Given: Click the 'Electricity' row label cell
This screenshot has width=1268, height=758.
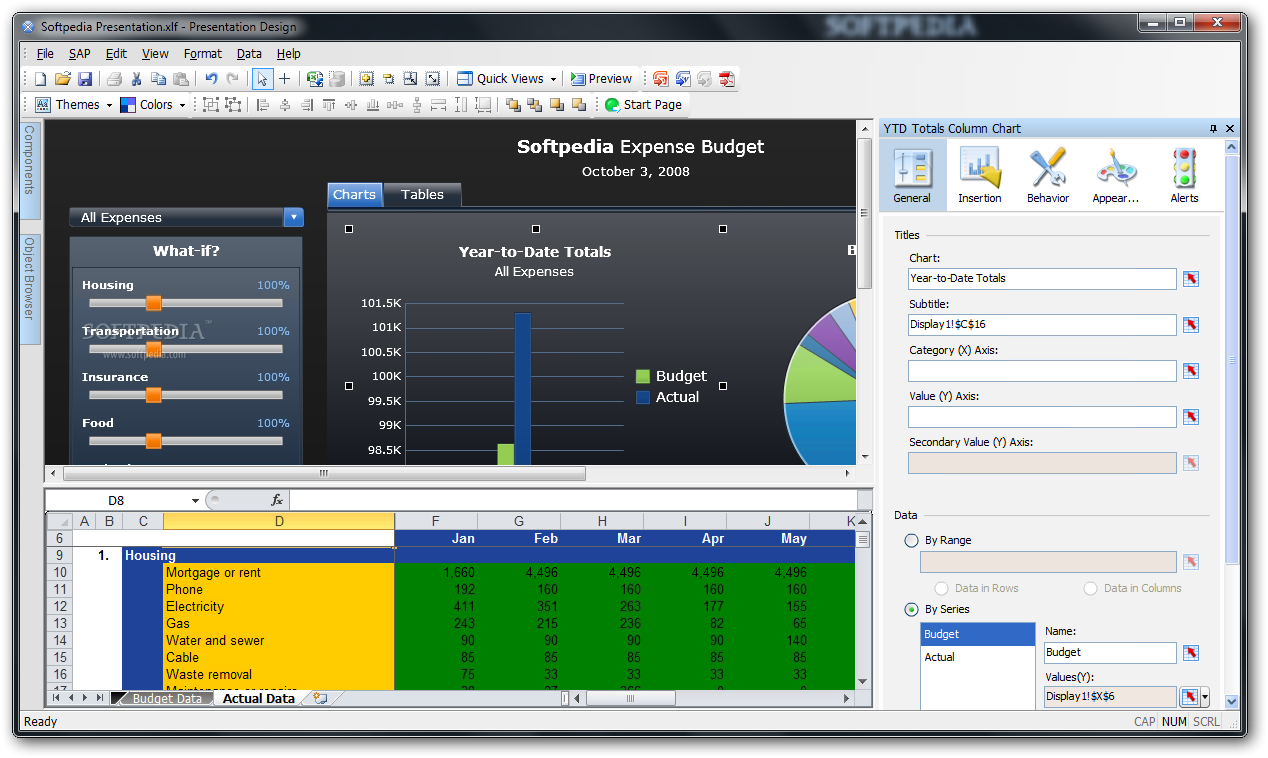Looking at the screenshot, I should point(279,607).
